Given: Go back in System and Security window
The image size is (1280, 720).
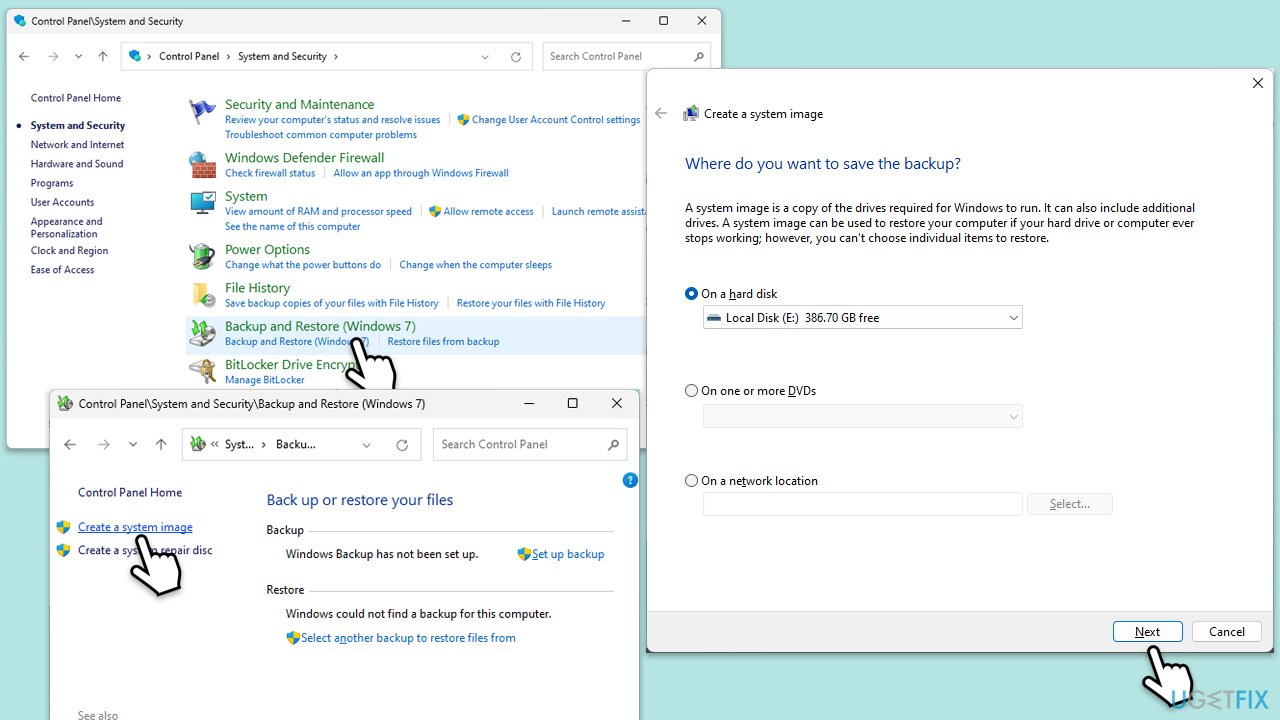Looking at the screenshot, I should pyautogui.click(x=24, y=57).
